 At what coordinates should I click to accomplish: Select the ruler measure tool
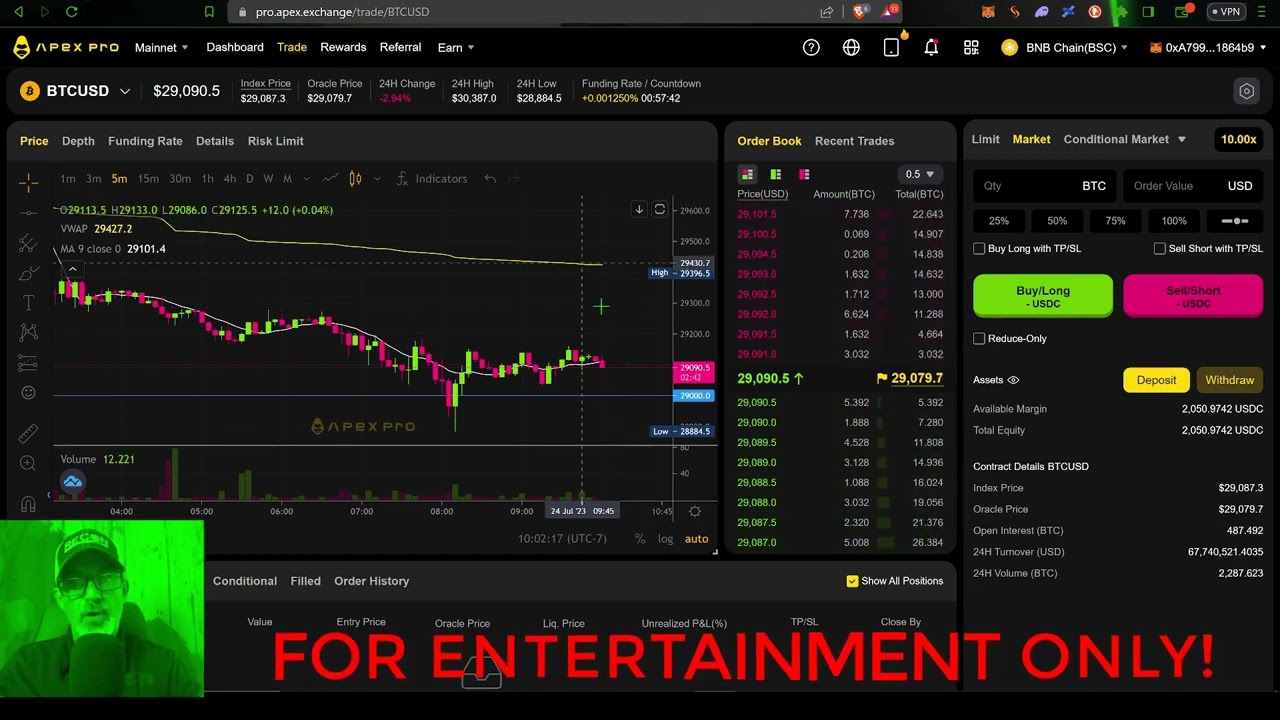tap(28, 433)
